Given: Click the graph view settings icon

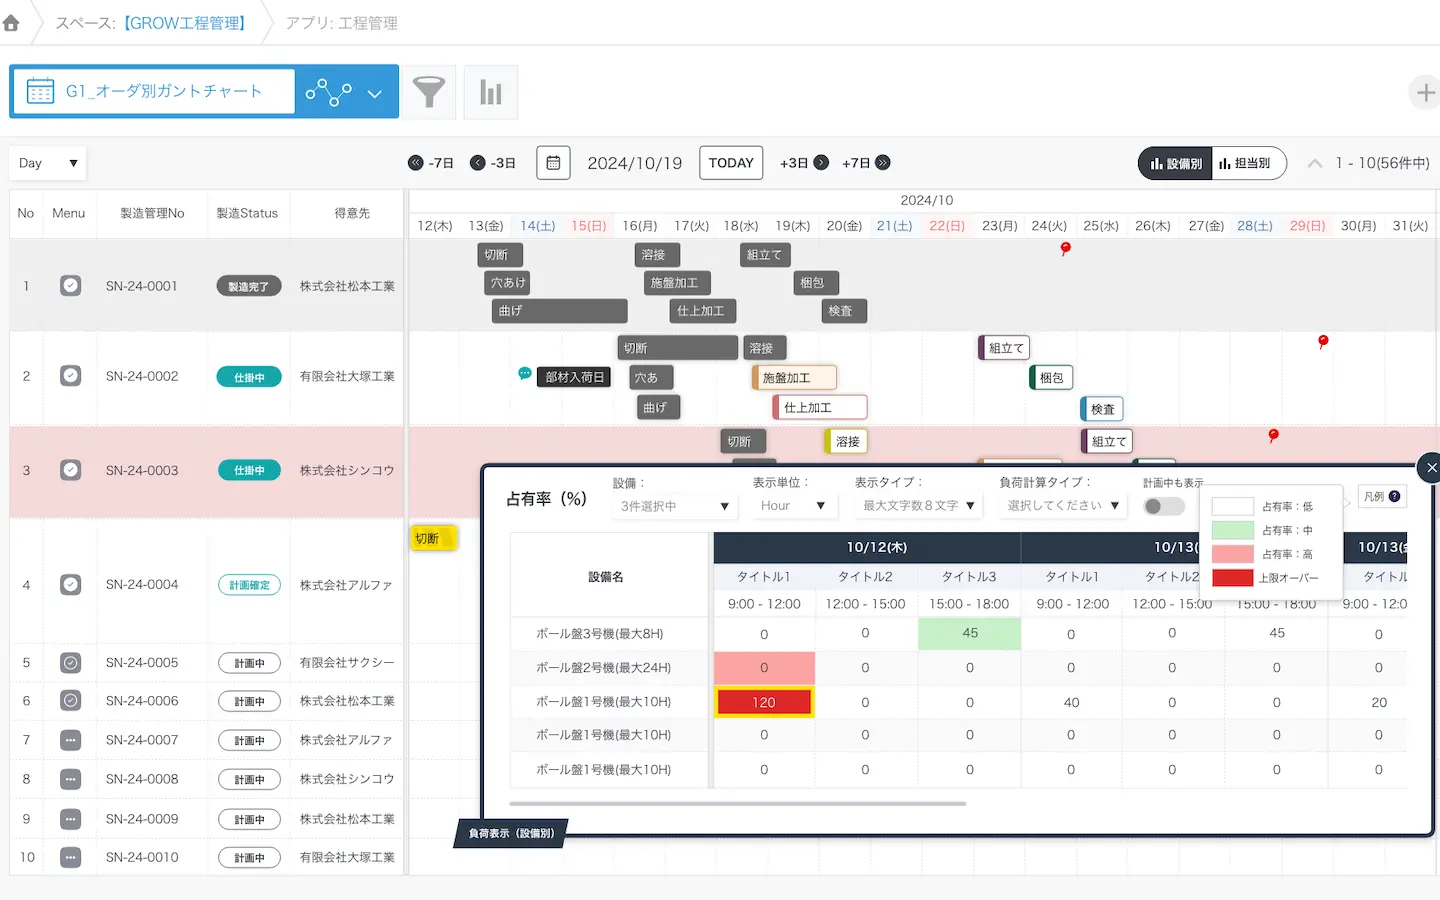Looking at the screenshot, I should pyautogui.click(x=329, y=92).
